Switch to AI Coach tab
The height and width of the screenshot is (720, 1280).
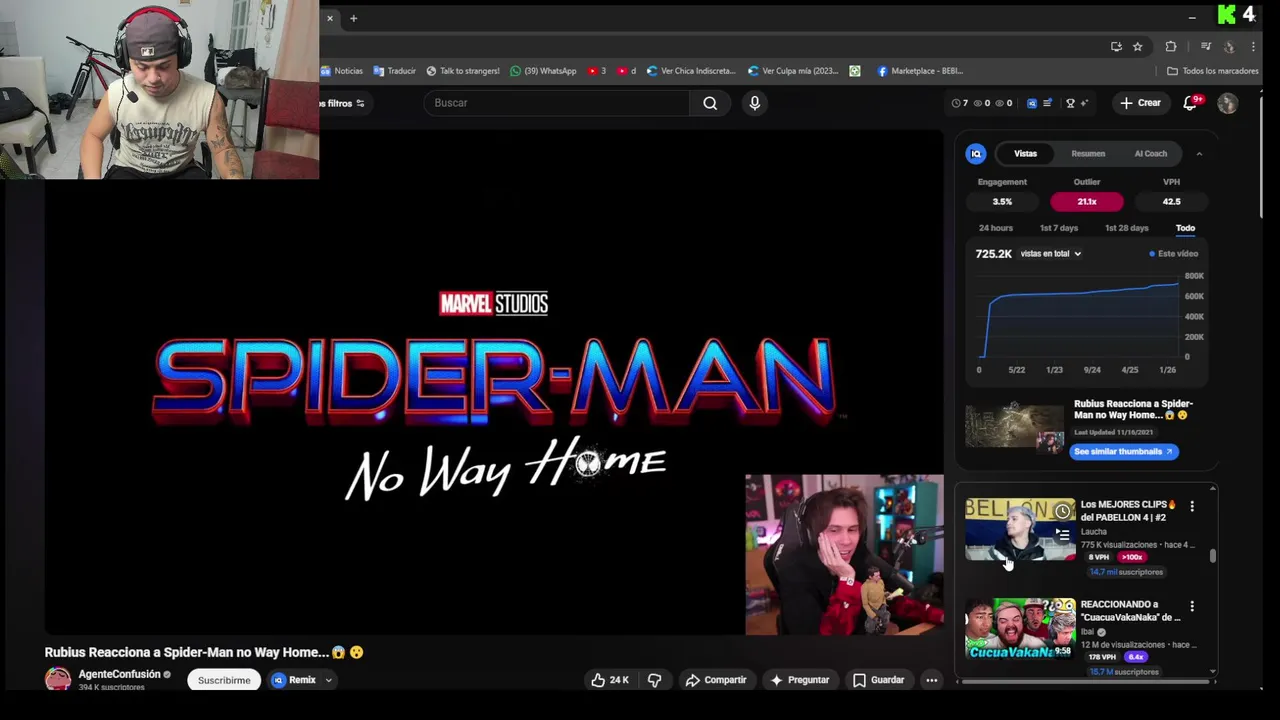pyautogui.click(x=1150, y=154)
